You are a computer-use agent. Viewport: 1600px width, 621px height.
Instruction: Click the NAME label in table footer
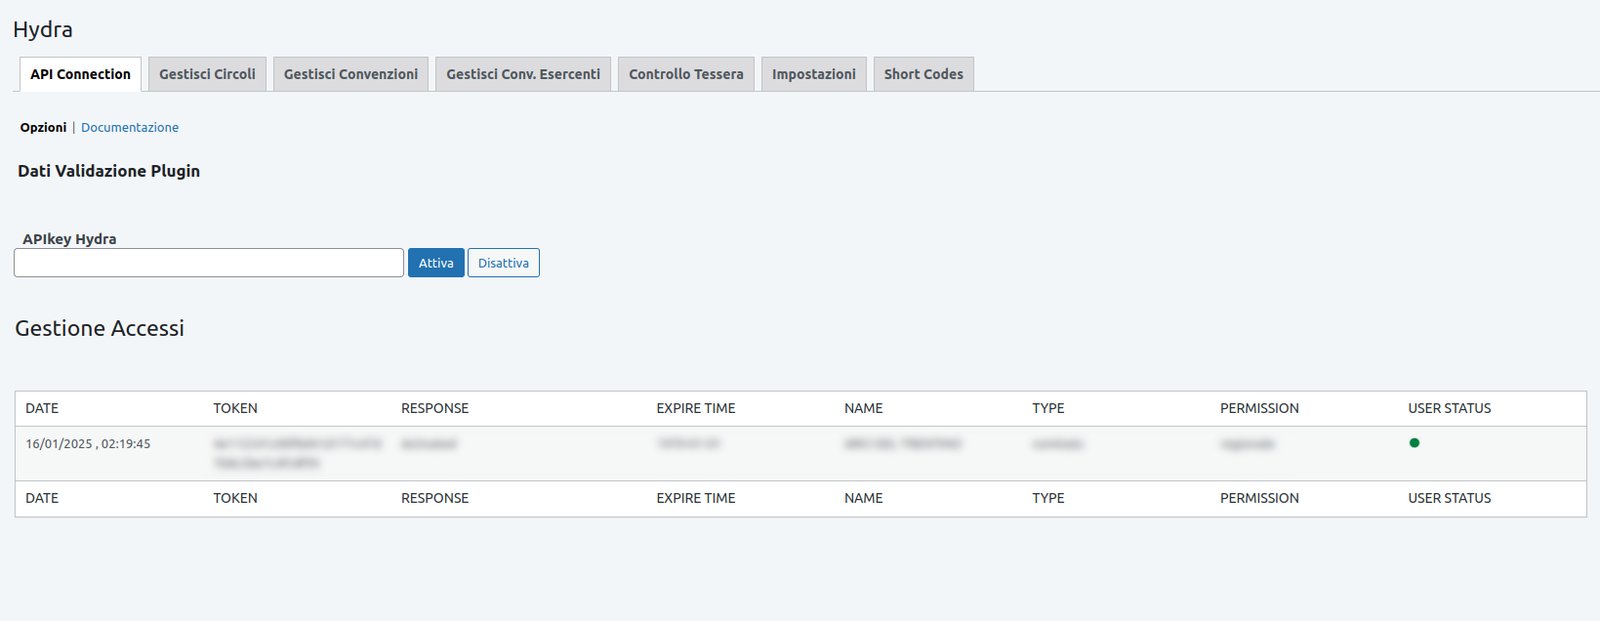[863, 498]
